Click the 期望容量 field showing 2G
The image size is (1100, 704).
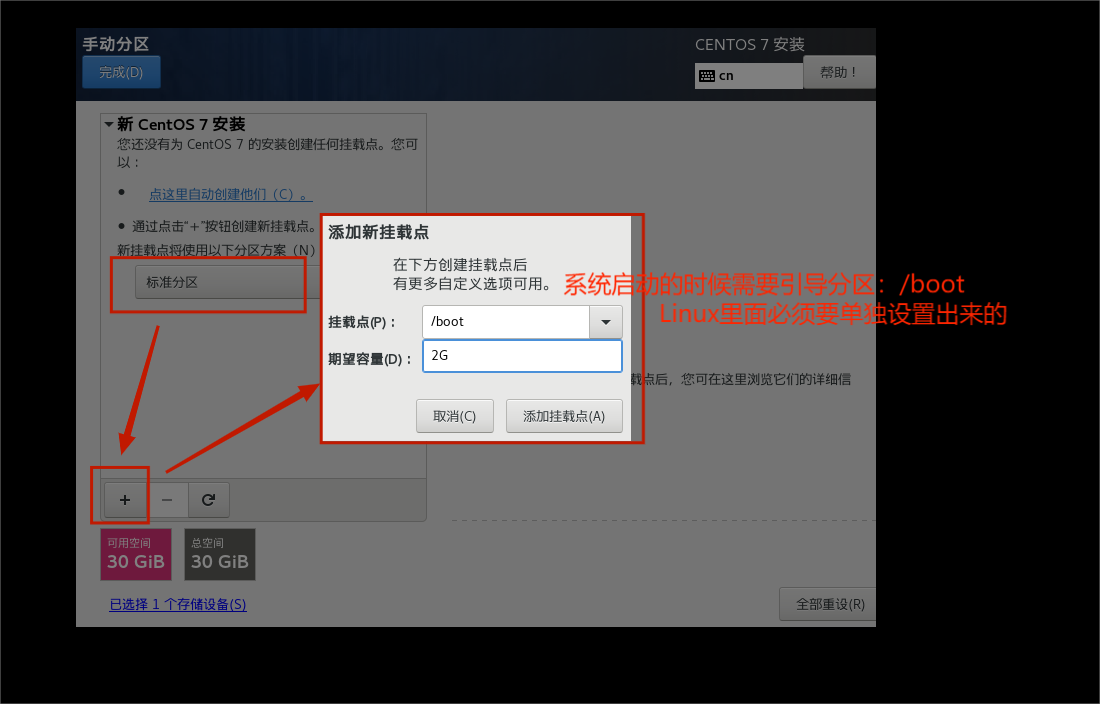pyautogui.click(x=522, y=356)
